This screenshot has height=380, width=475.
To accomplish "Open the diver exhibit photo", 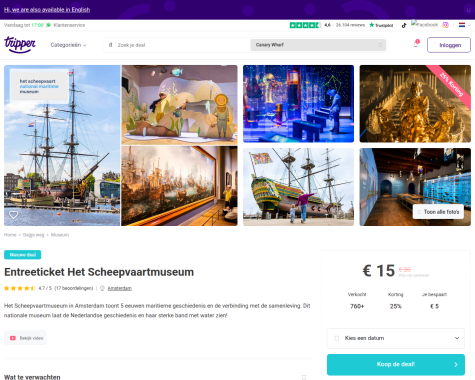I will pos(179,105).
